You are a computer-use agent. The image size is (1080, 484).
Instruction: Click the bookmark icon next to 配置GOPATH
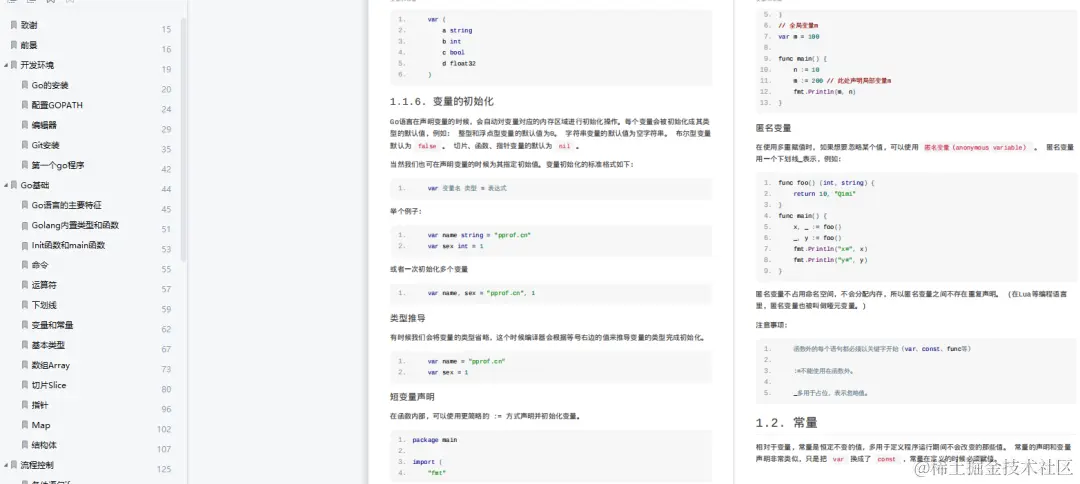click(x=25, y=105)
